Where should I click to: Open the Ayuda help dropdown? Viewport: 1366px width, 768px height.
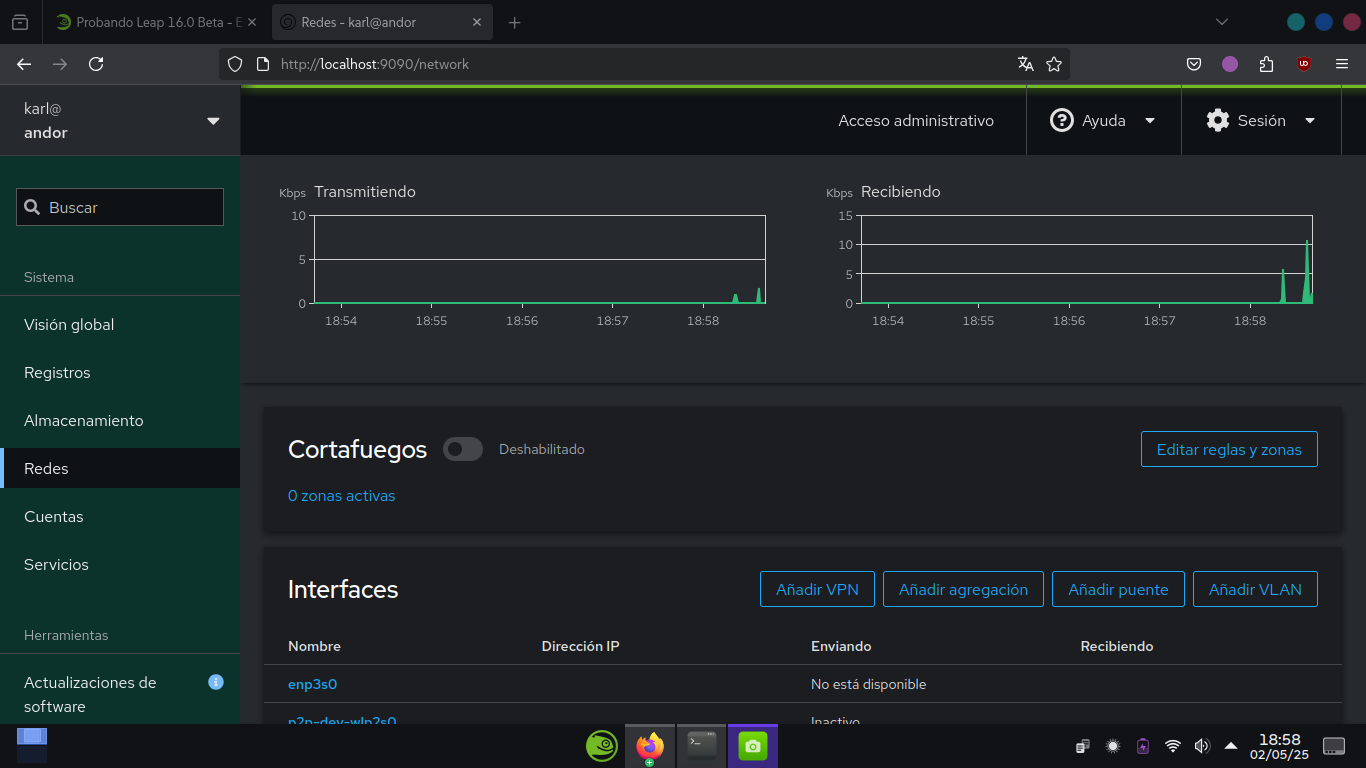(x=1103, y=121)
